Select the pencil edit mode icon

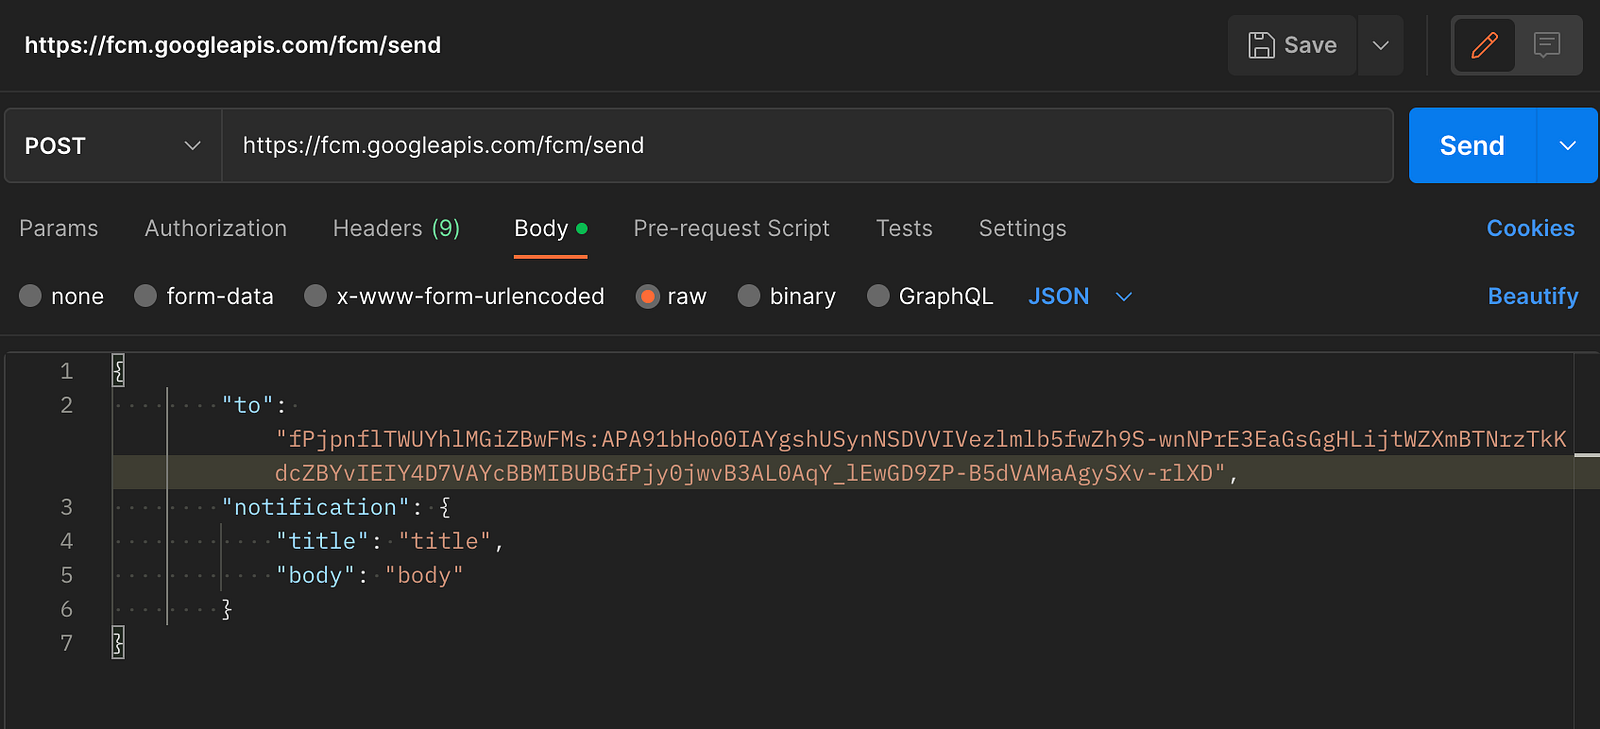(x=1484, y=45)
